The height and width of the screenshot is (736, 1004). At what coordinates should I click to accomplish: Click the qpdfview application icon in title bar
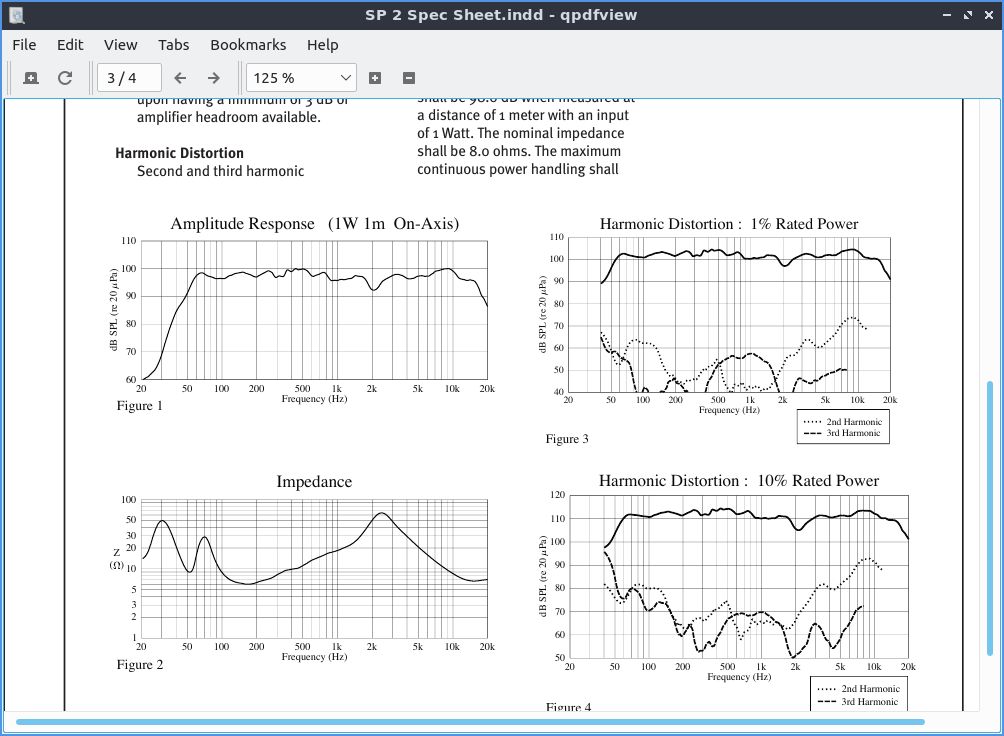point(17,15)
